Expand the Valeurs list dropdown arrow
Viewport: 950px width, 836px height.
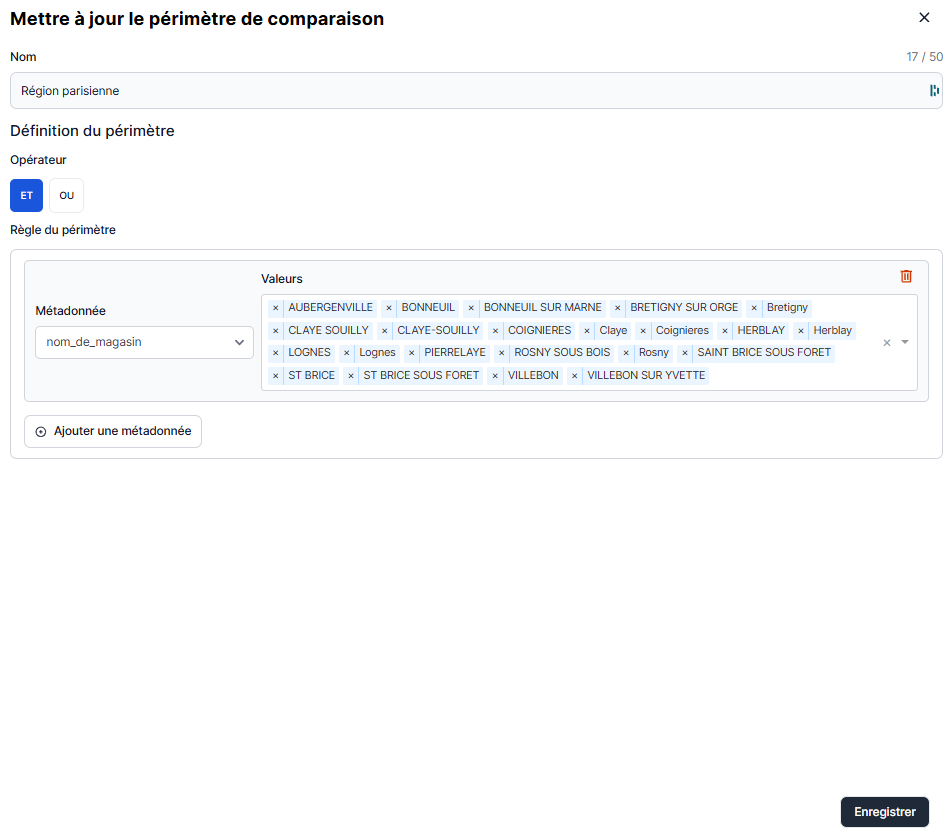905,342
